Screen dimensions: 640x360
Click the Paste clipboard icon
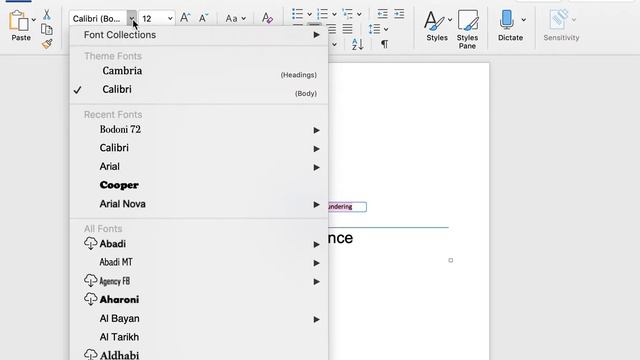click(x=19, y=20)
